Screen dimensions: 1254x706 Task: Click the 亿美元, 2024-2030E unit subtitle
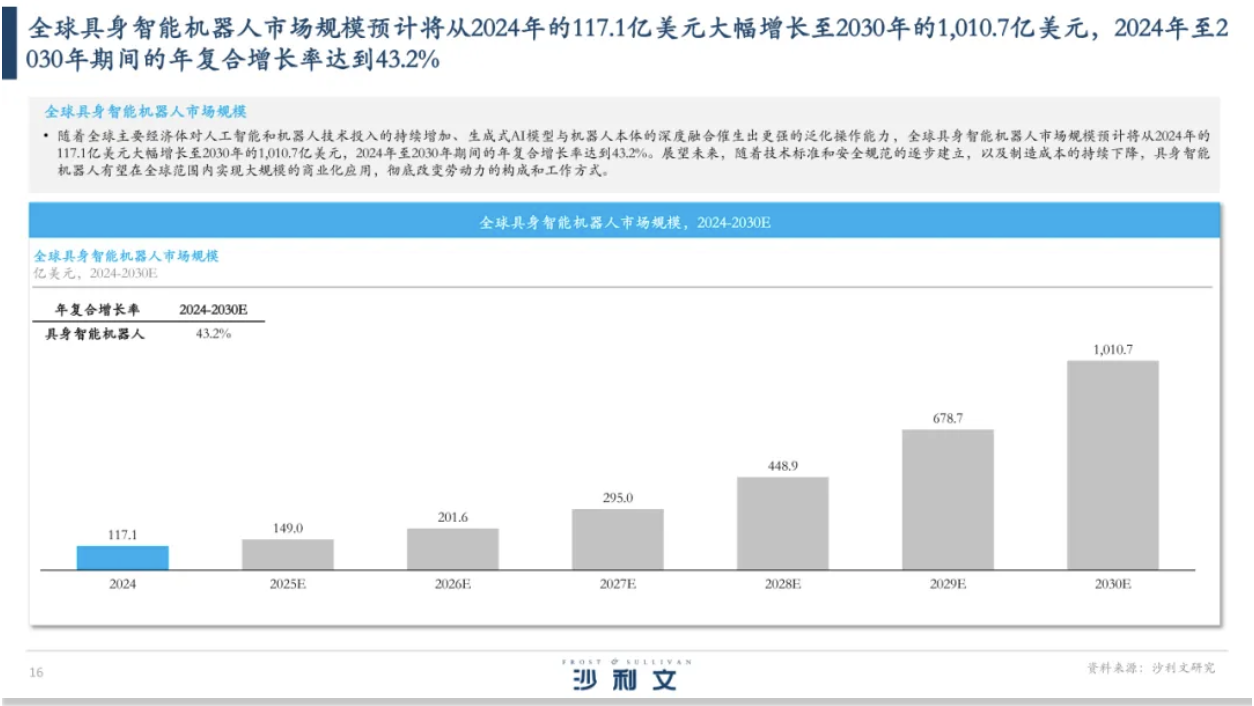pyautogui.click(x=96, y=273)
